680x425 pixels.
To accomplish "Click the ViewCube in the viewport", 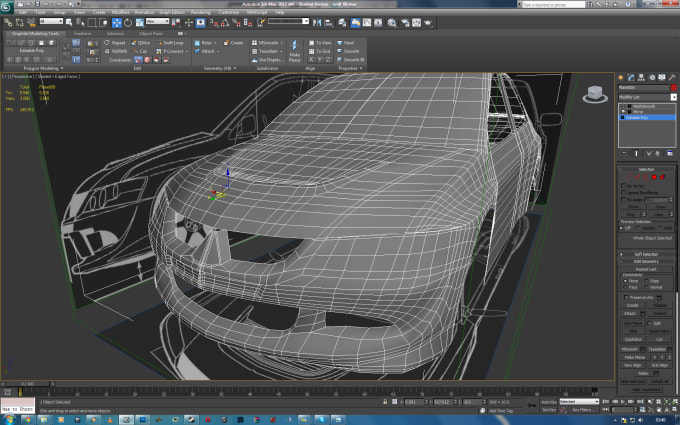I will click(595, 94).
